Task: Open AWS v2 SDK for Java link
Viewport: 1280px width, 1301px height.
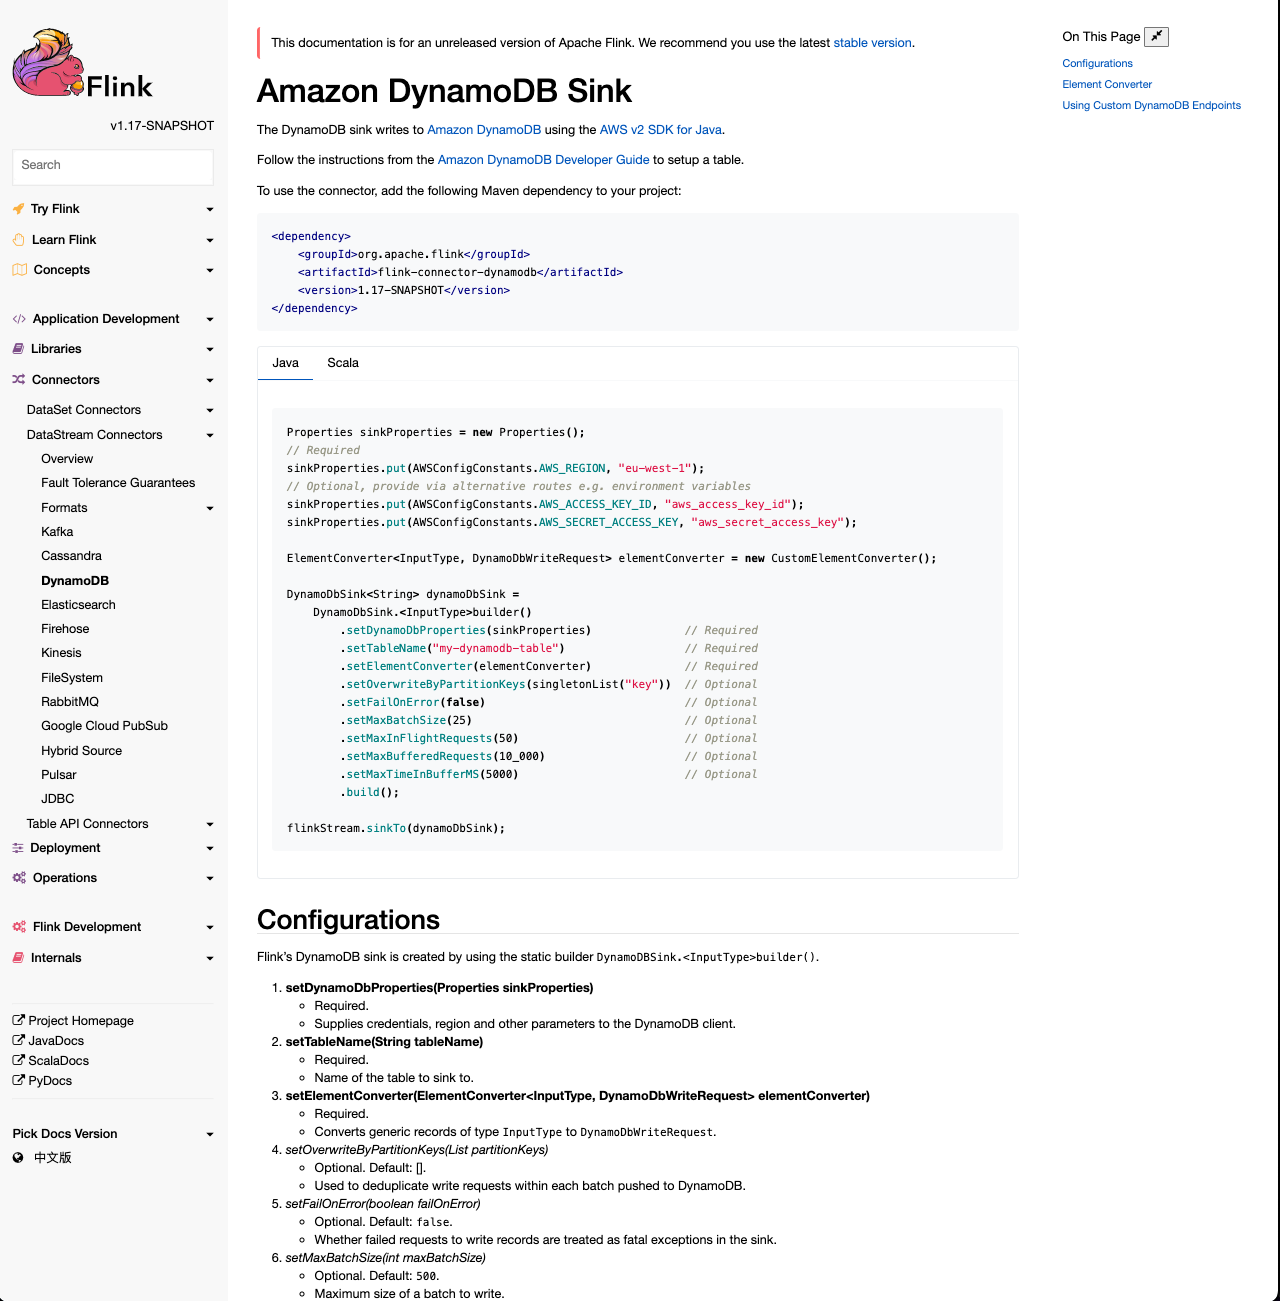Action: point(661,130)
